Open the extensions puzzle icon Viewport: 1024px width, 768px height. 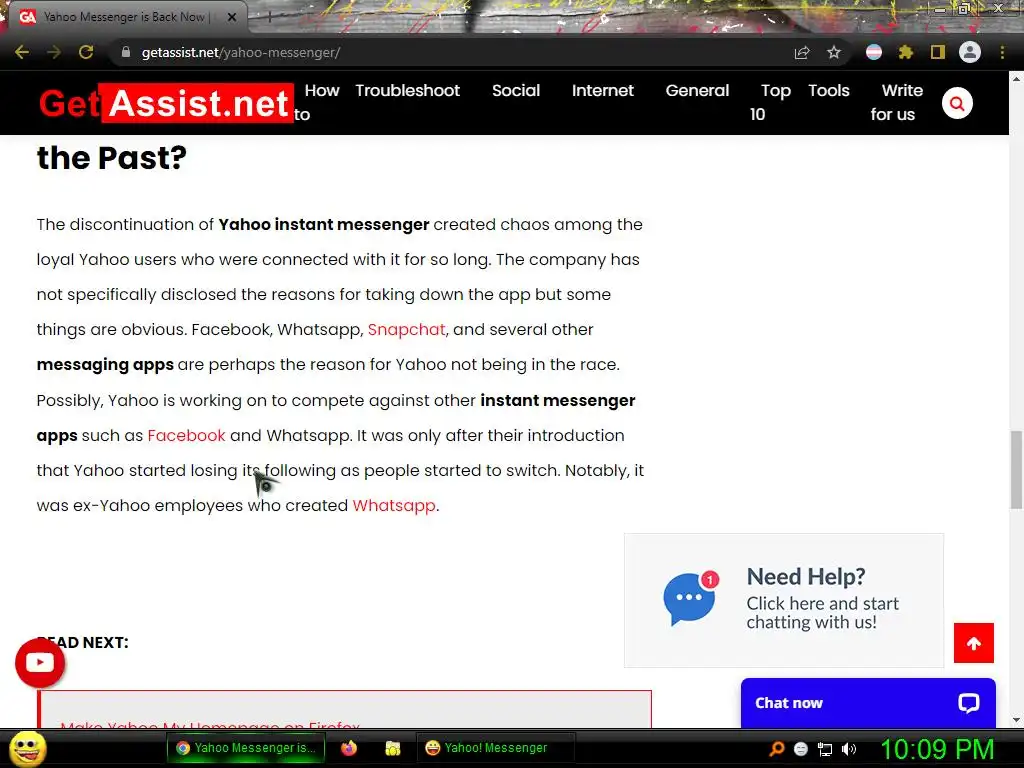pyautogui.click(x=906, y=52)
